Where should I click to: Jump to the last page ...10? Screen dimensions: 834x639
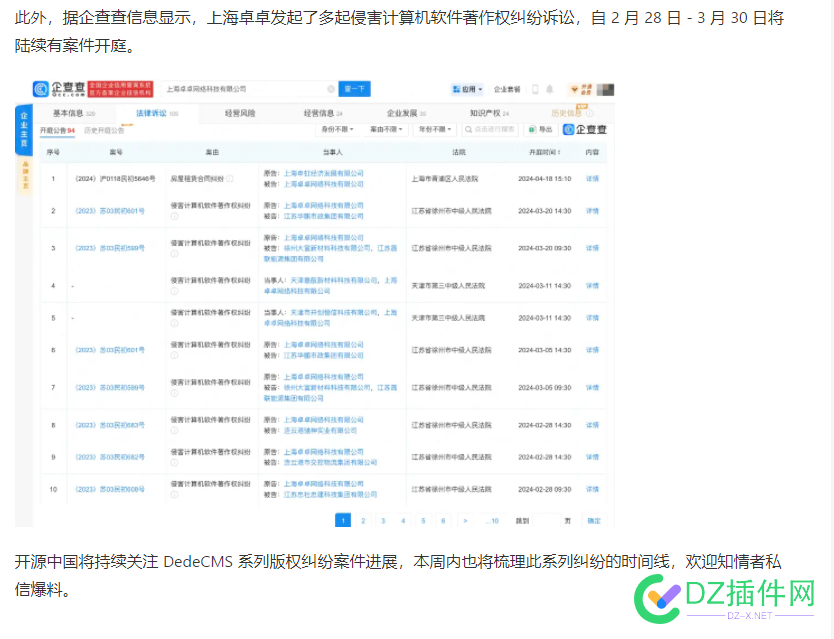coord(493,520)
